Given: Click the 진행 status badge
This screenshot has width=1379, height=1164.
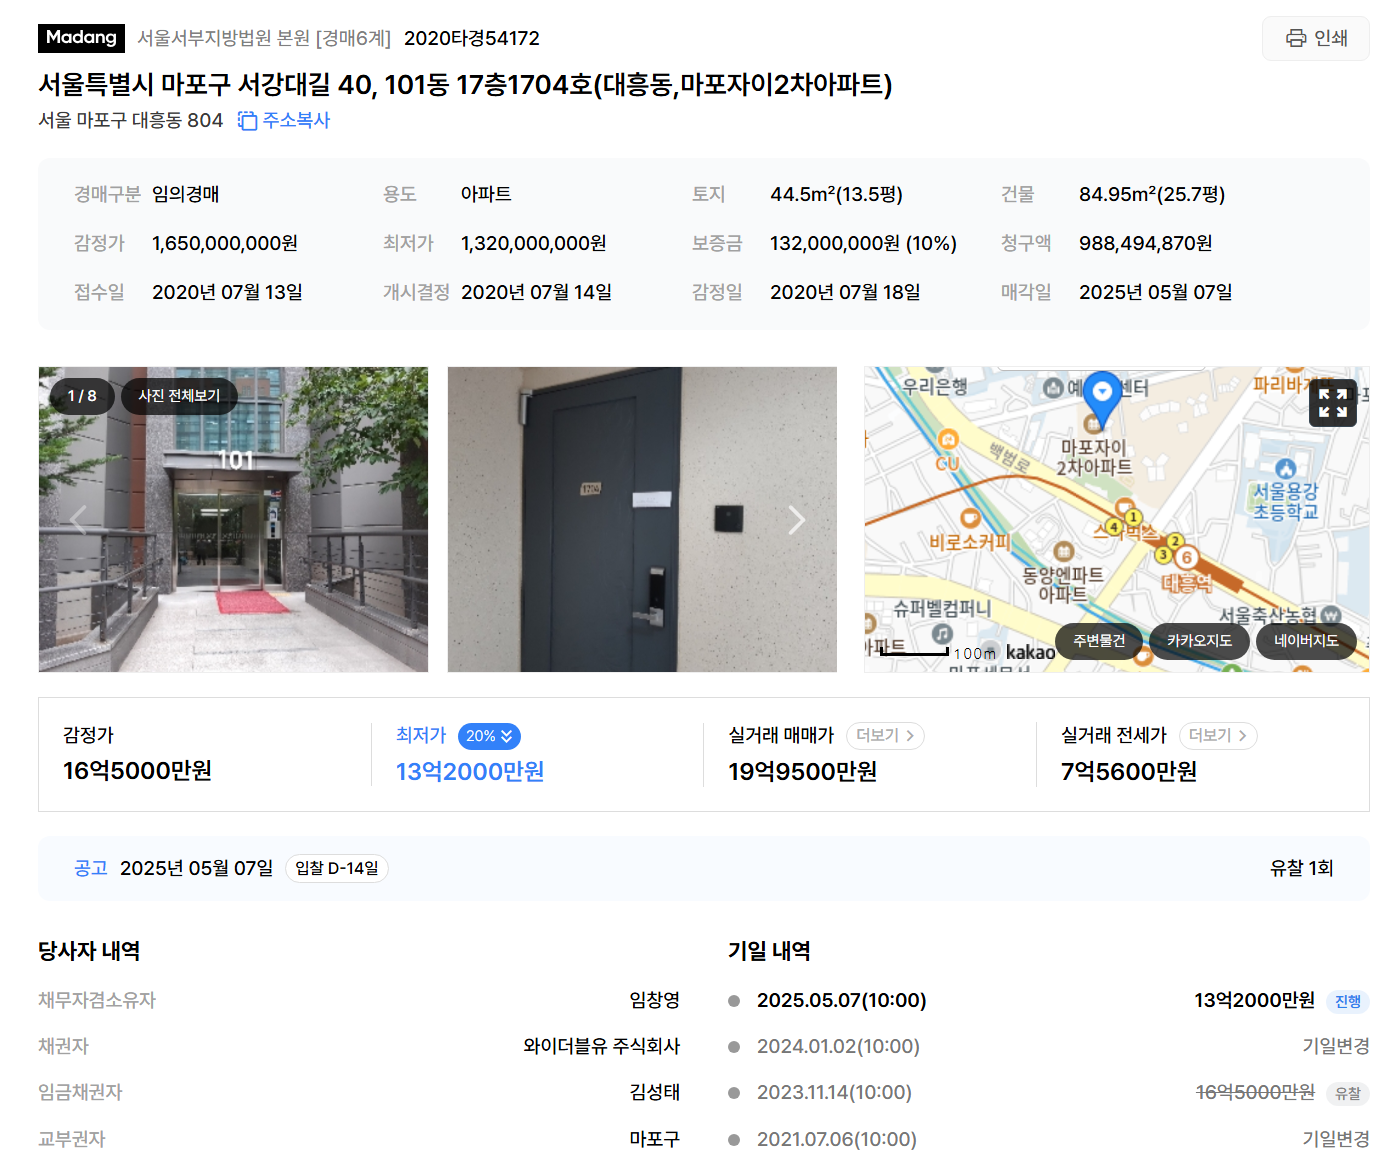Looking at the screenshot, I should pos(1347,1001).
